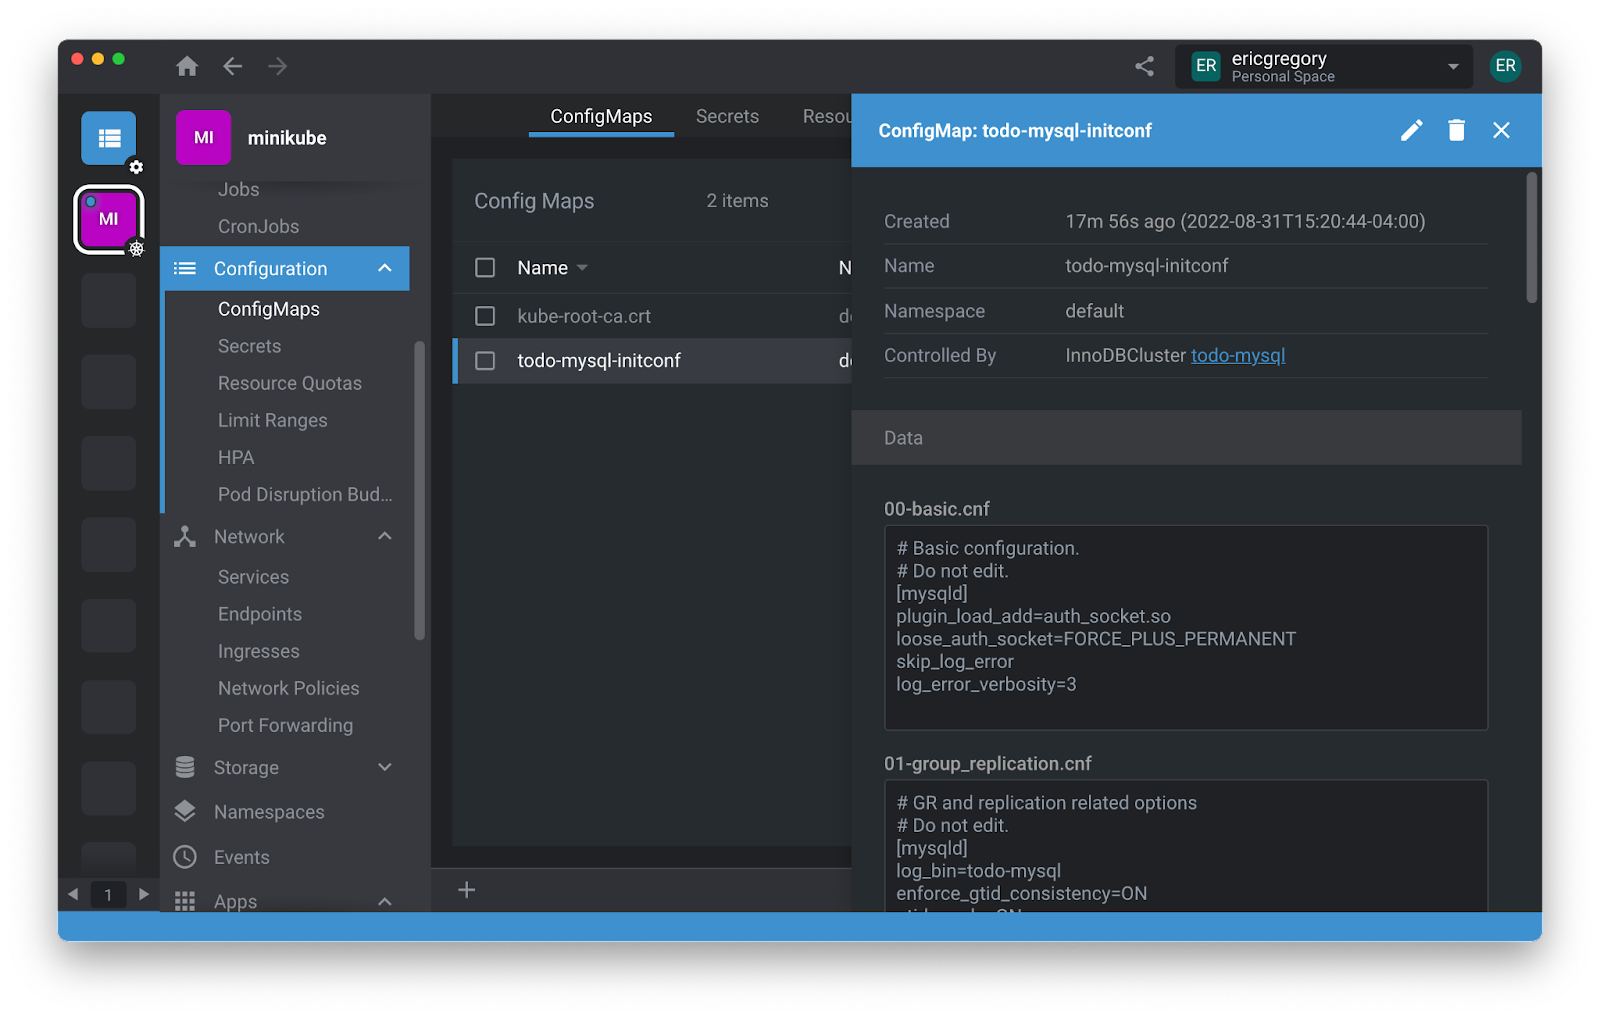Close the ConfigMap details panel
Viewport: 1600px width, 1017px height.
(1501, 130)
